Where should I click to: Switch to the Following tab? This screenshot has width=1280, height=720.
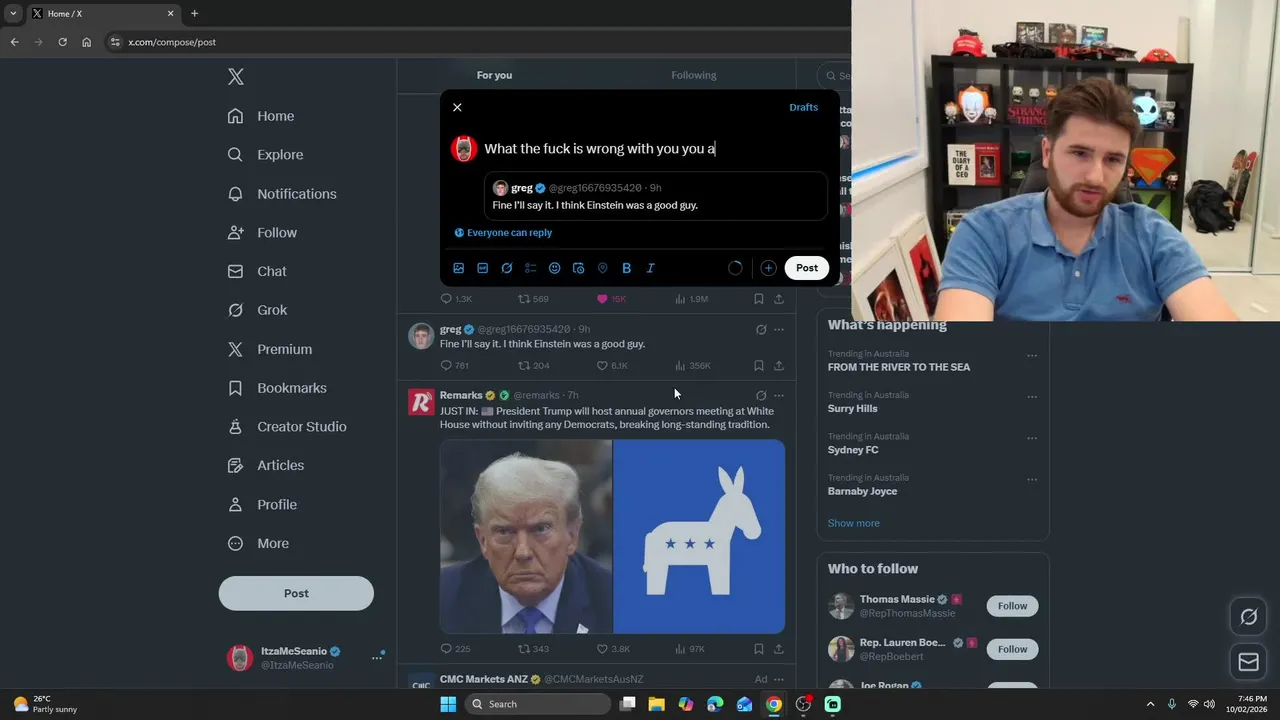pos(694,75)
